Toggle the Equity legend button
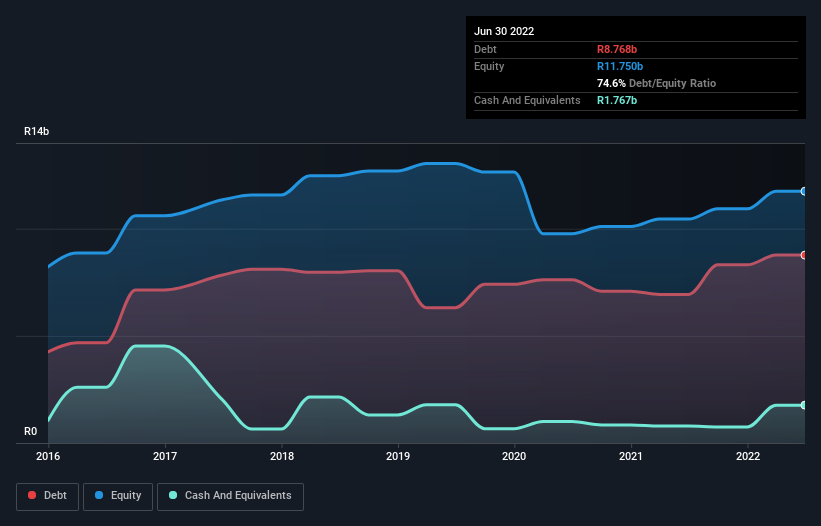 (x=118, y=496)
